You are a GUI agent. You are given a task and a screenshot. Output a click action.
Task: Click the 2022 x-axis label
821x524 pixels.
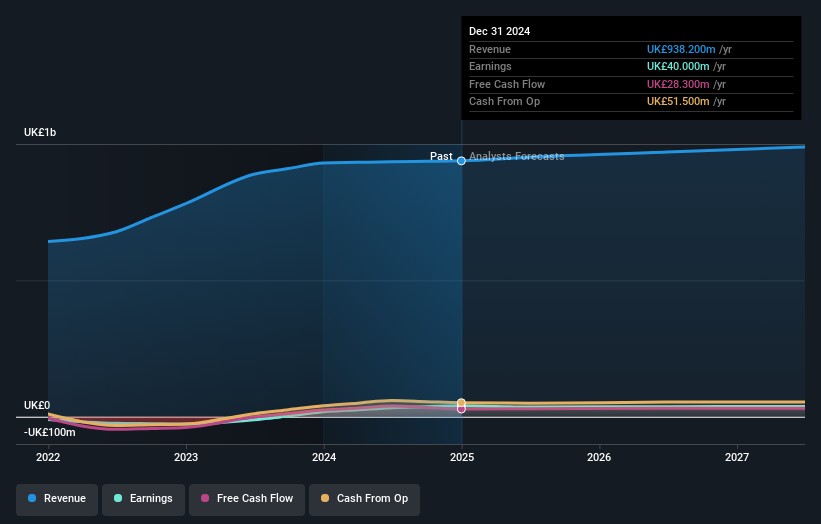pyautogui.click(x=48, y=457)
